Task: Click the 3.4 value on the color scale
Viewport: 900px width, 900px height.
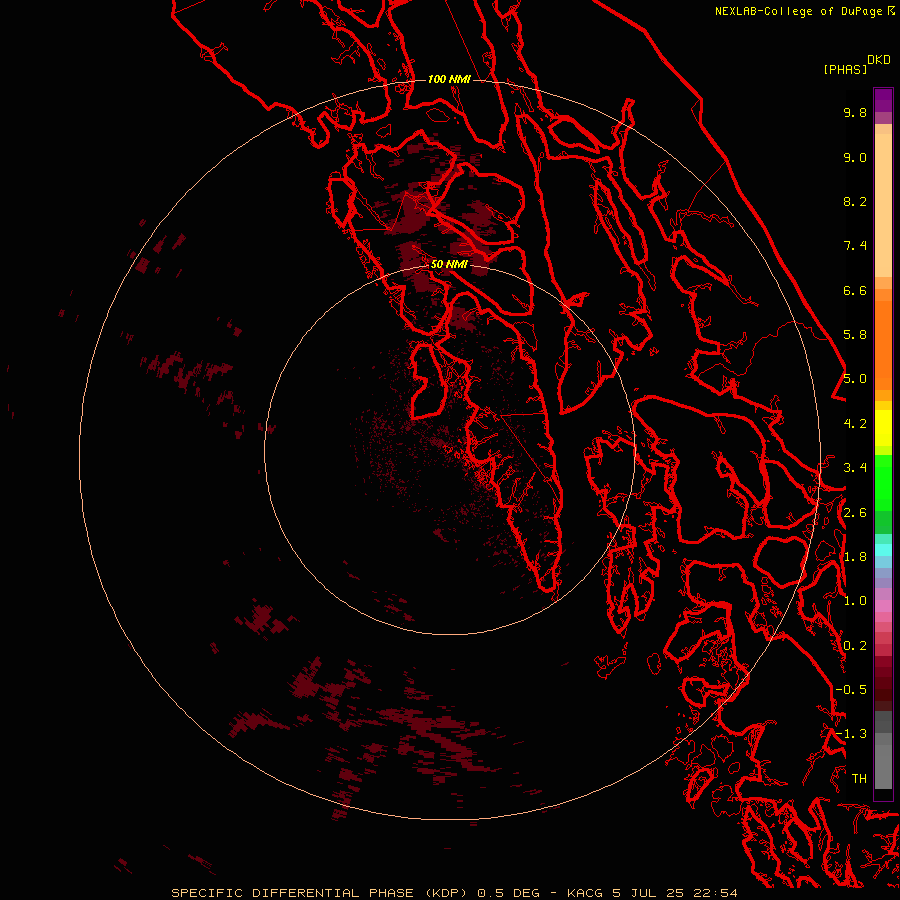Action: coord(855,468)
